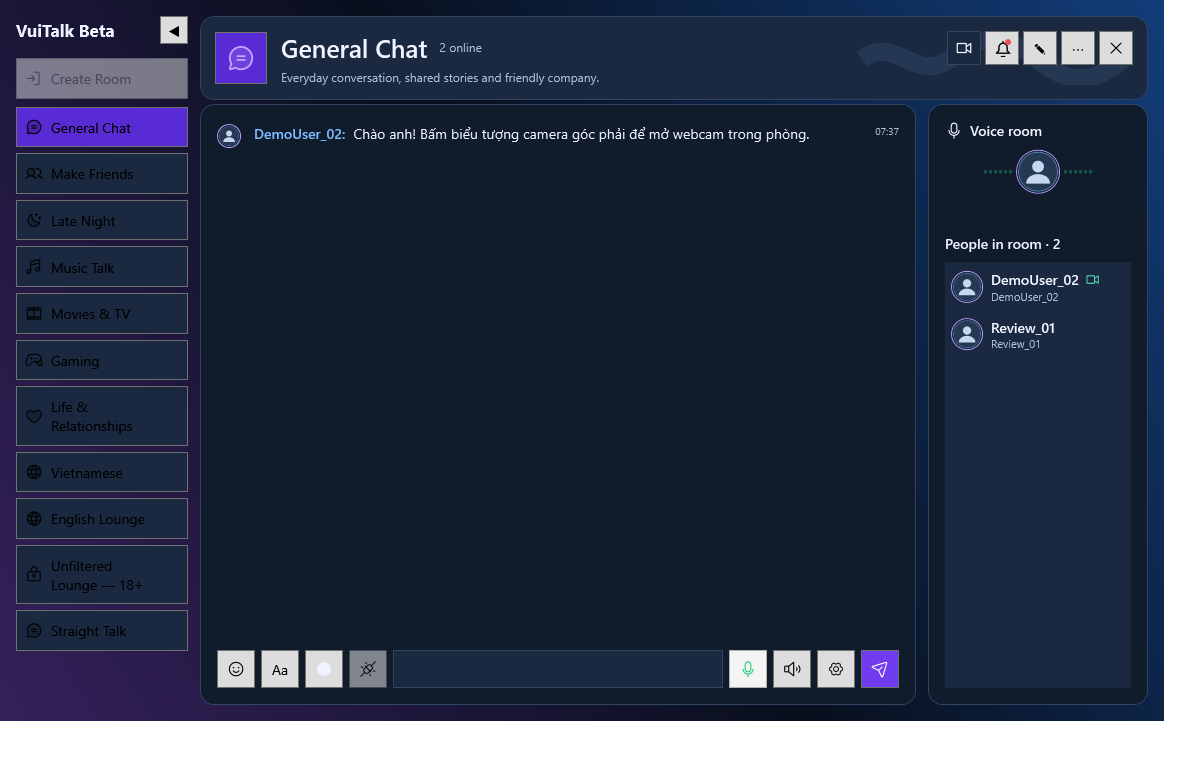
Task: Switch to the Straight Talk room
Action: [x=102, y=631]
